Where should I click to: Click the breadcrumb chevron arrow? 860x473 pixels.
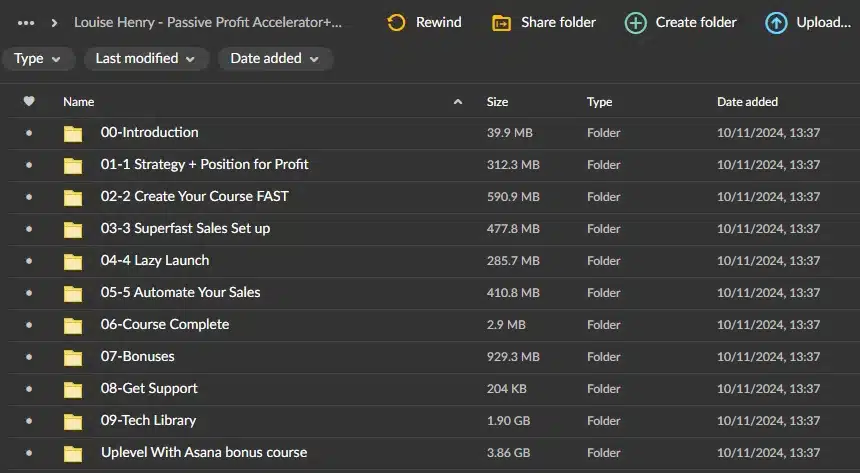click(54, 23)
